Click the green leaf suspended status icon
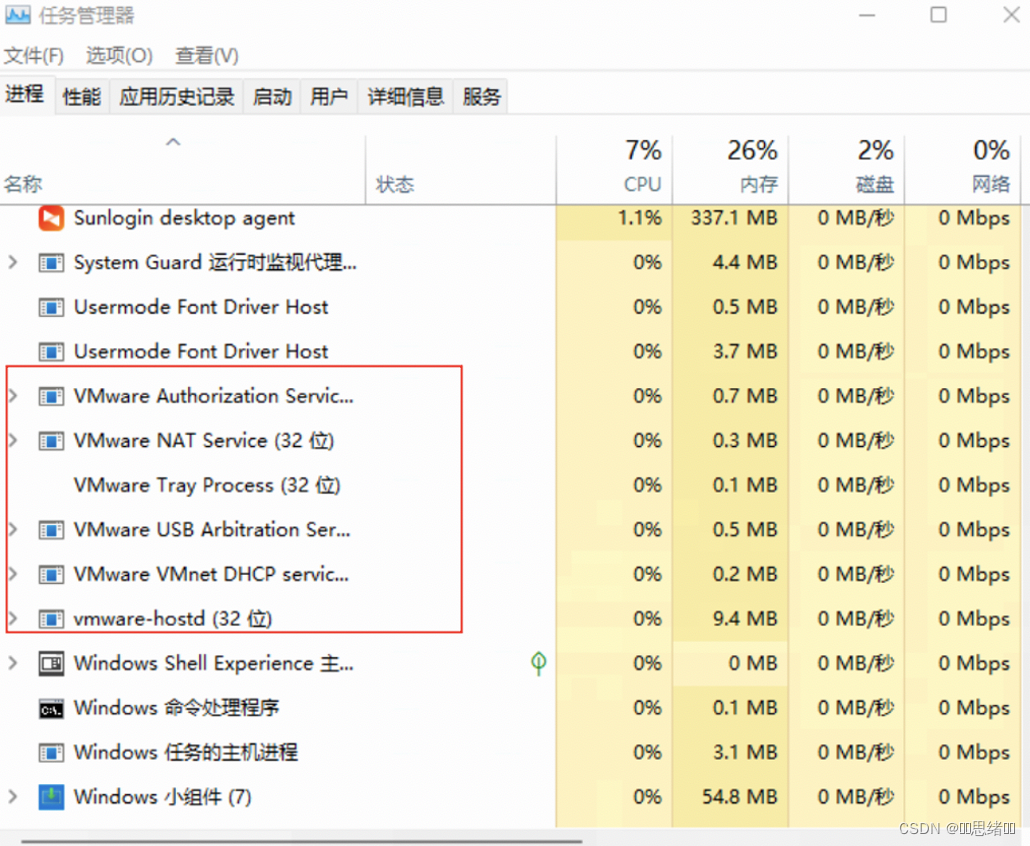Viewport: 1030px width, 846px height. coord(539,663)
